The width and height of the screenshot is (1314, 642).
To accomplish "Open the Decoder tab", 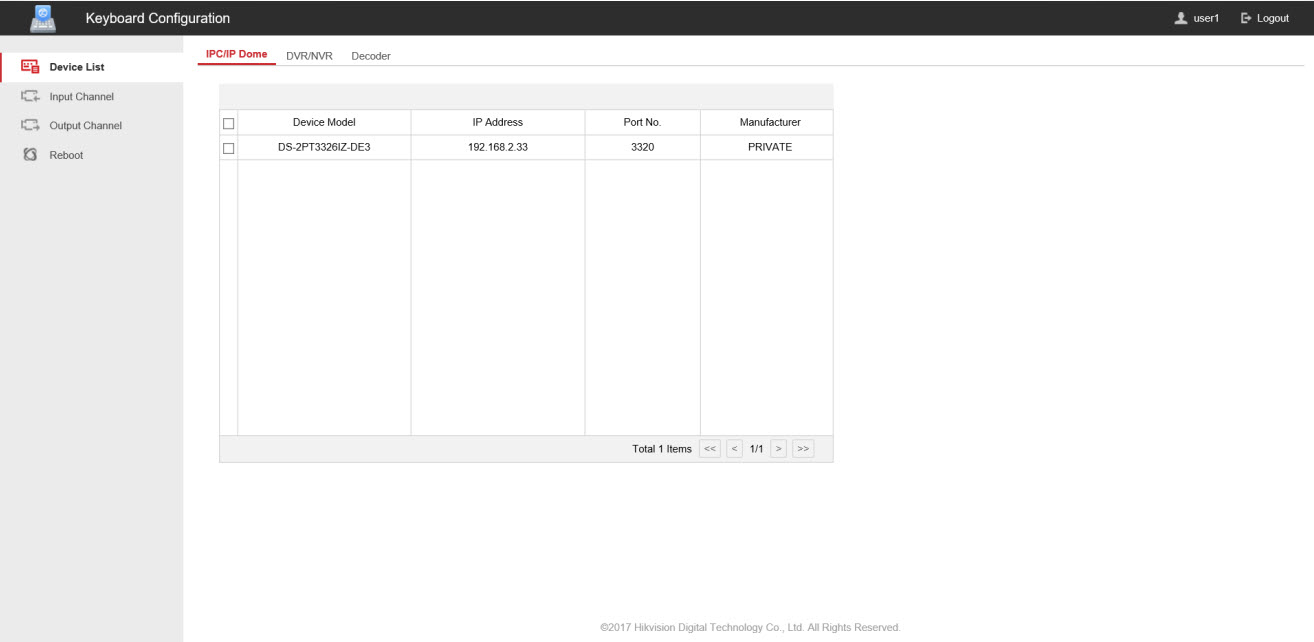I will coord(370,56).
